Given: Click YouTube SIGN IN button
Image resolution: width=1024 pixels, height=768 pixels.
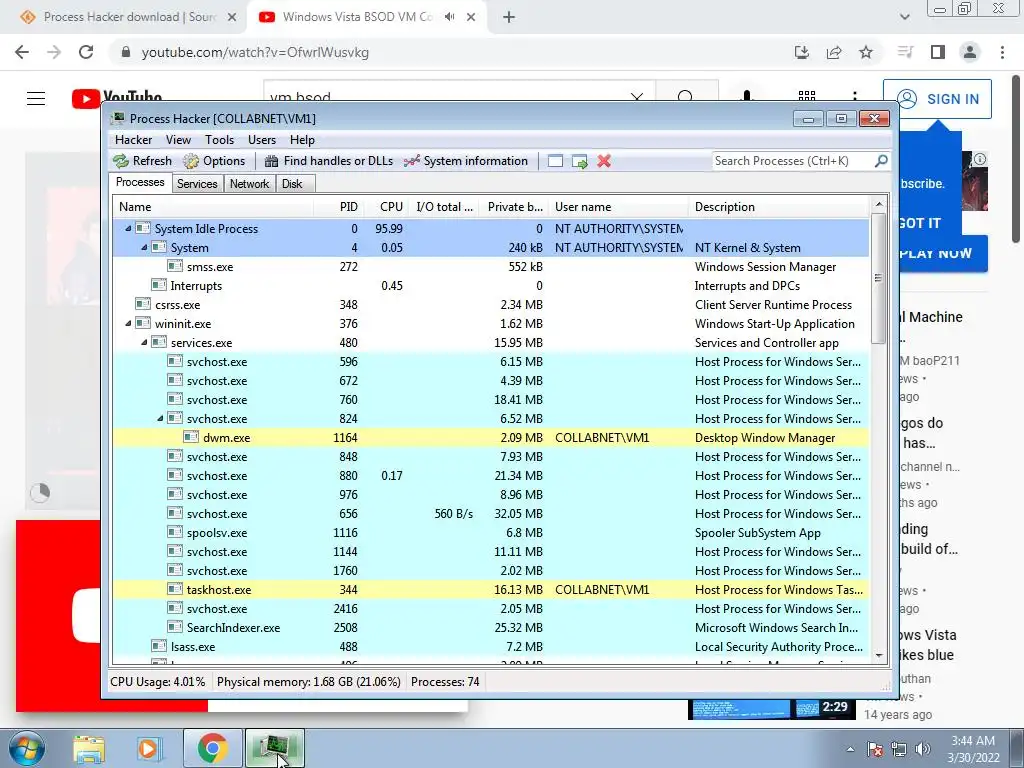Looking at the screenshot, I should [x=937, y=99].
